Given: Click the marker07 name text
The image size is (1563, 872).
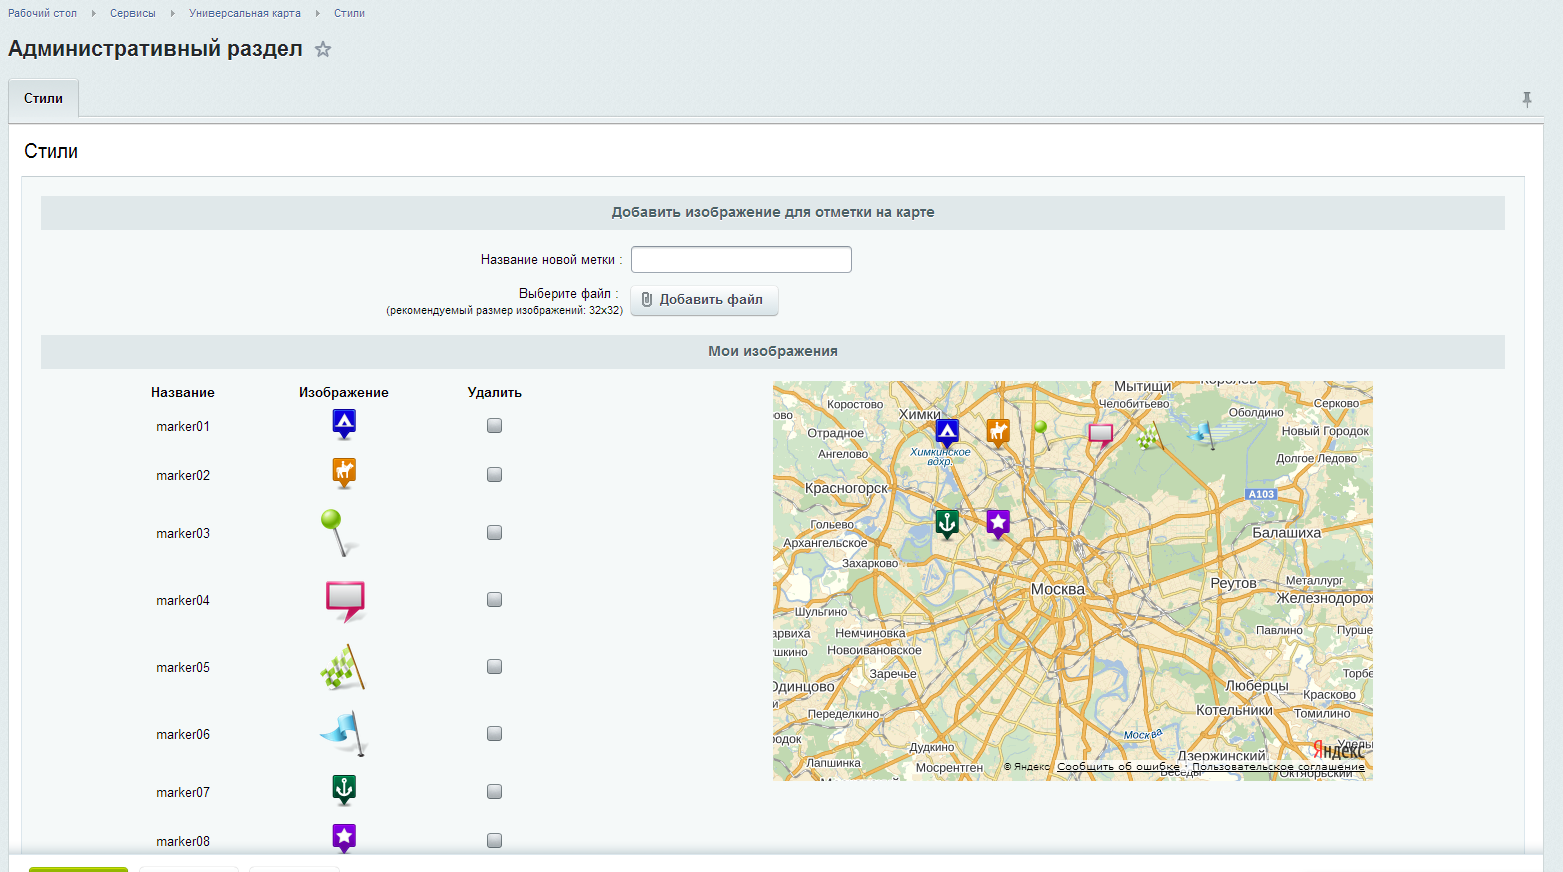Looking at the screenshot, I should [183, 792].
